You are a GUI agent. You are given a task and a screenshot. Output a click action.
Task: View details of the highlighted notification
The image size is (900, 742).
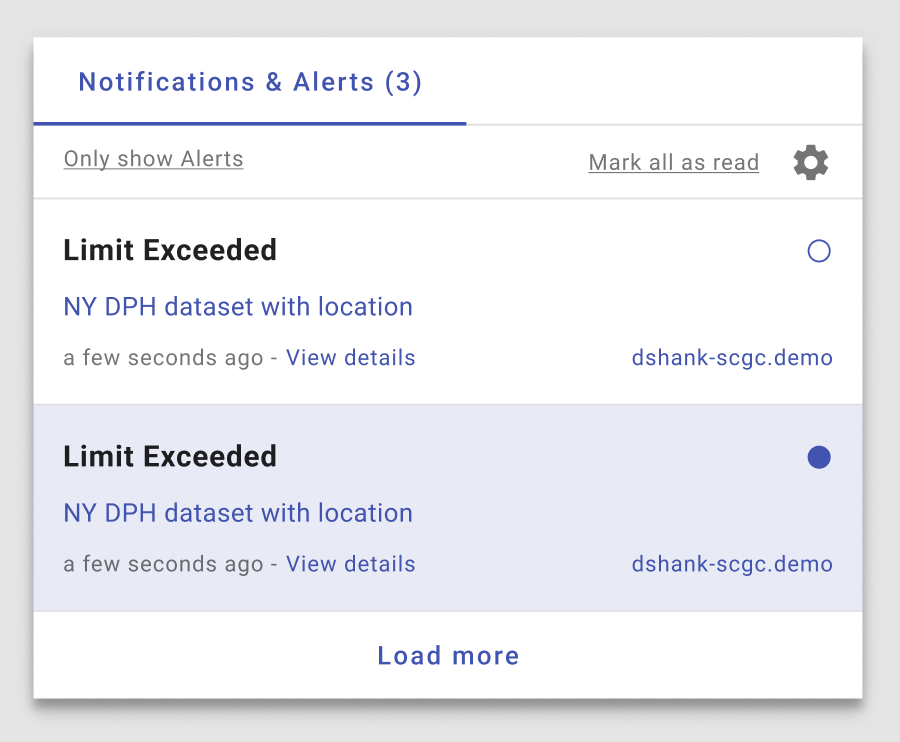coord(351,564)
